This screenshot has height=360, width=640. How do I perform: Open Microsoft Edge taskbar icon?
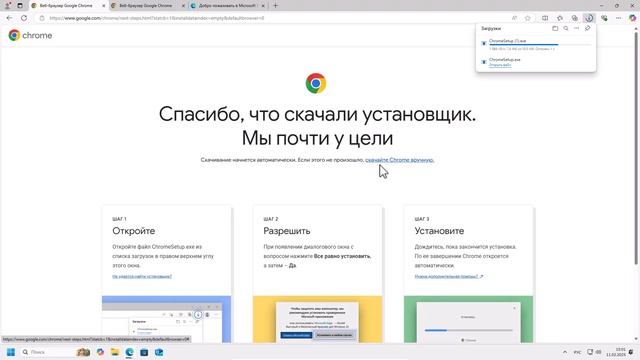point(129,352)
